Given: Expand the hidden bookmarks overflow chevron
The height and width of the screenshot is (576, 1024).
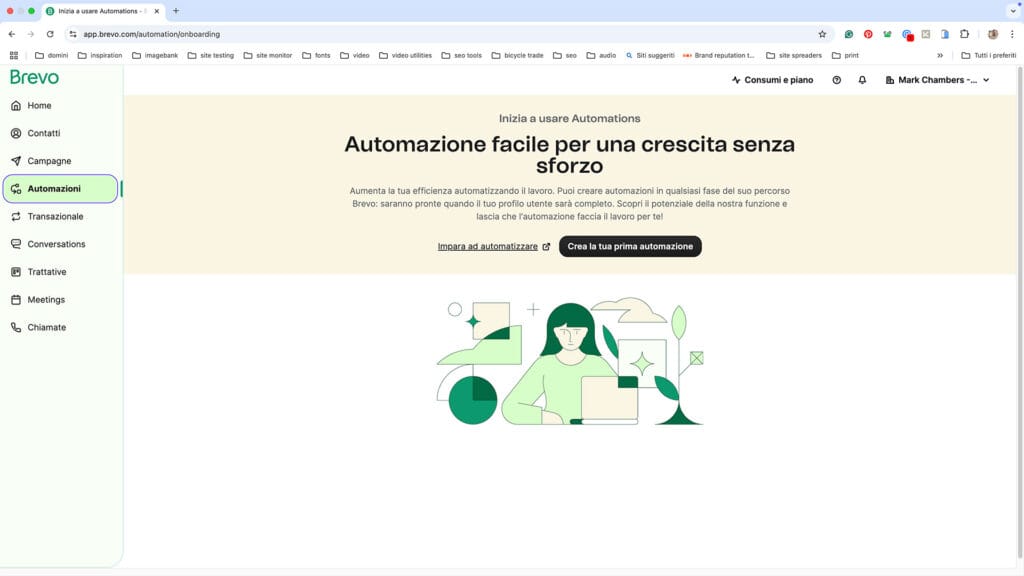Looking at the screenshot, I should tap(939, 55).
